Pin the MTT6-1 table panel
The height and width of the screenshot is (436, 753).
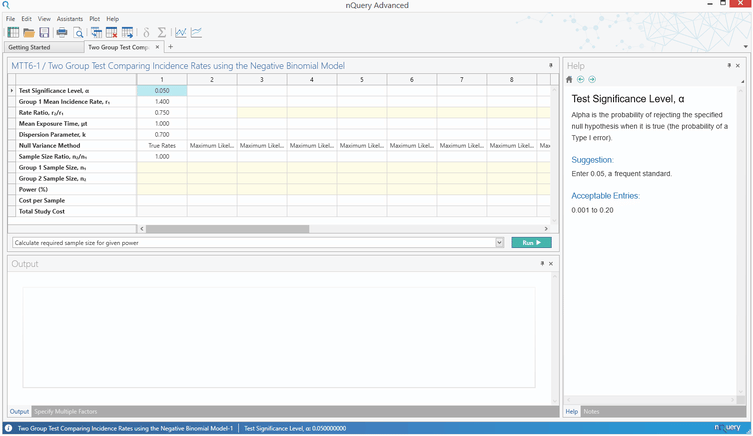click(551, 65)
